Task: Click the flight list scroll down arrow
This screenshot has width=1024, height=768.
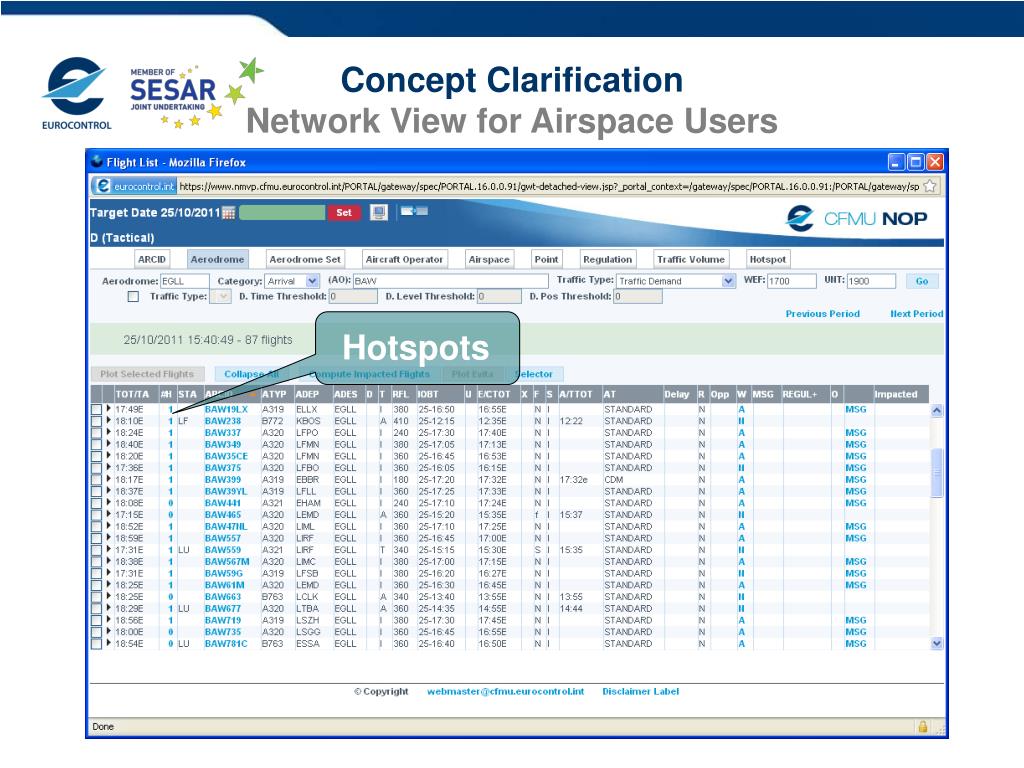Action: (937, 643)
